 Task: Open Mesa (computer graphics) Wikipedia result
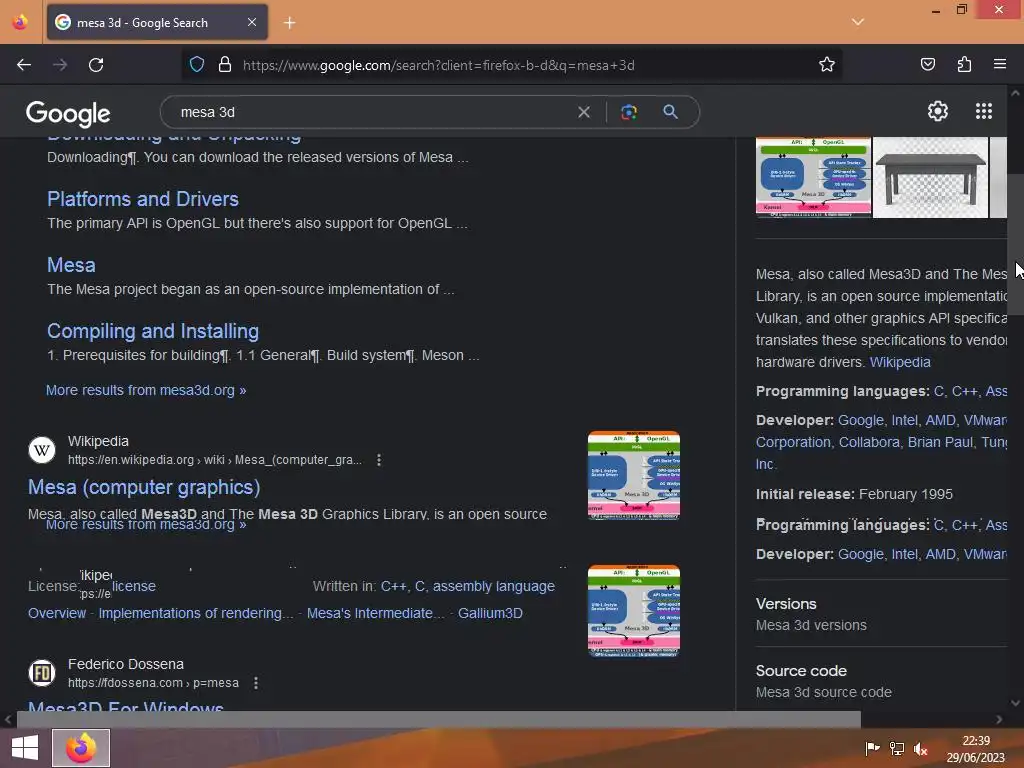(x=144, y=487)
